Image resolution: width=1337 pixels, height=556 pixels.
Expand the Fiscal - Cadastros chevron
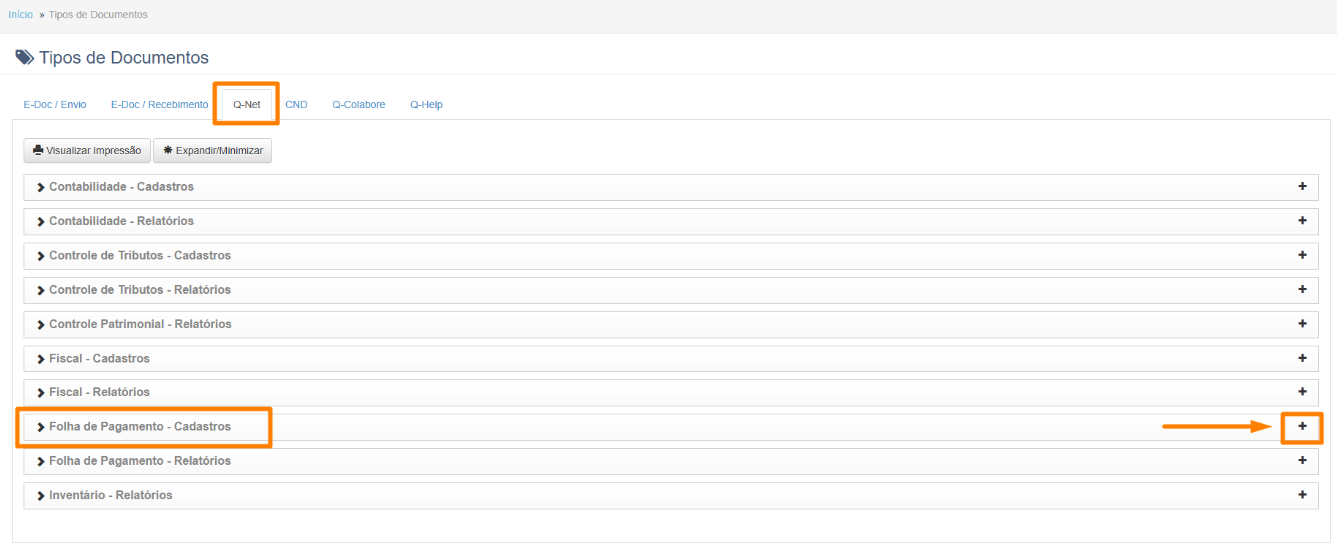coord(41,359)
